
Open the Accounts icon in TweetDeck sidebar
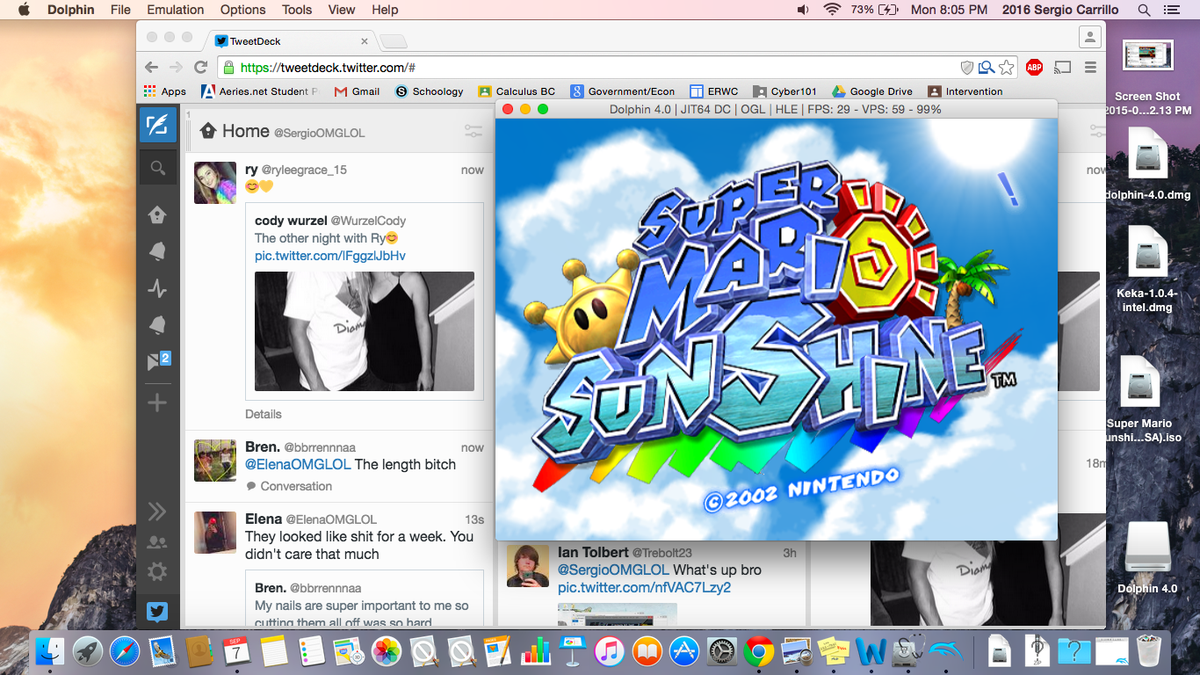157,542
